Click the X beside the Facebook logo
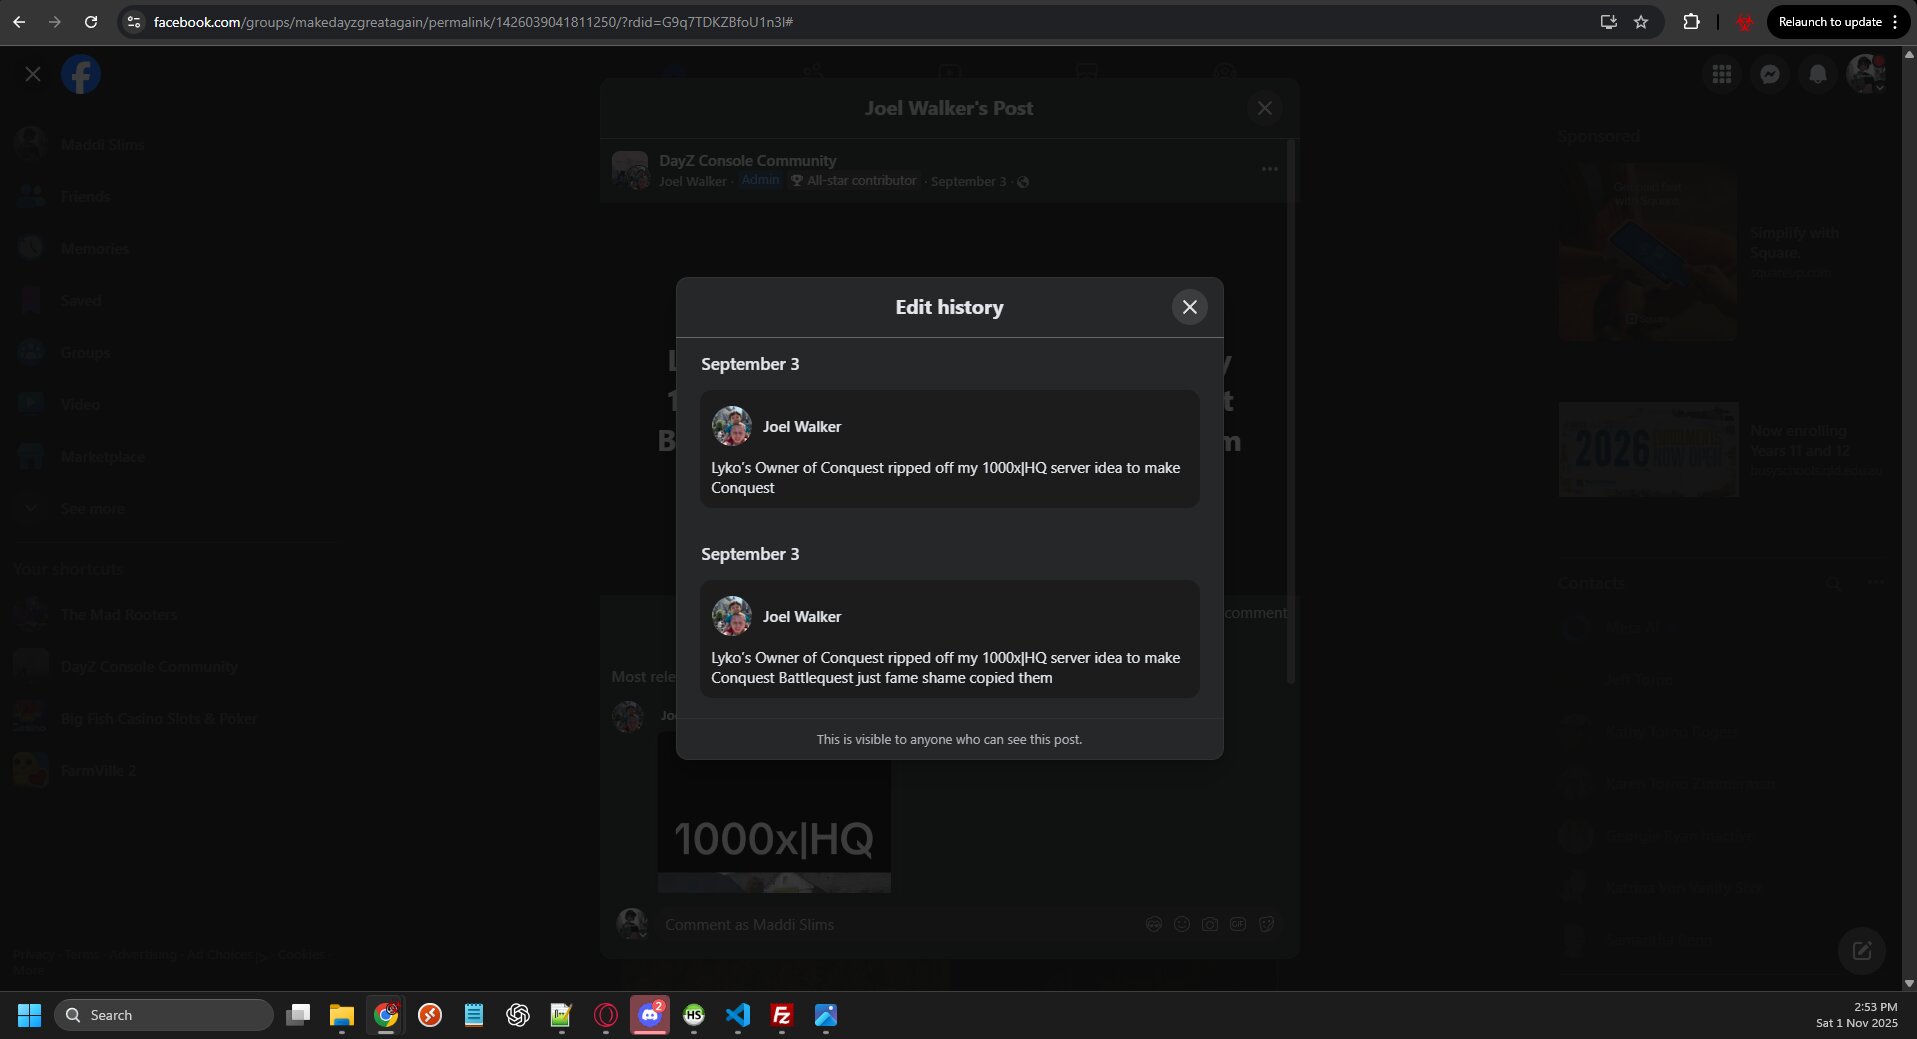 [x=33, y=74]
